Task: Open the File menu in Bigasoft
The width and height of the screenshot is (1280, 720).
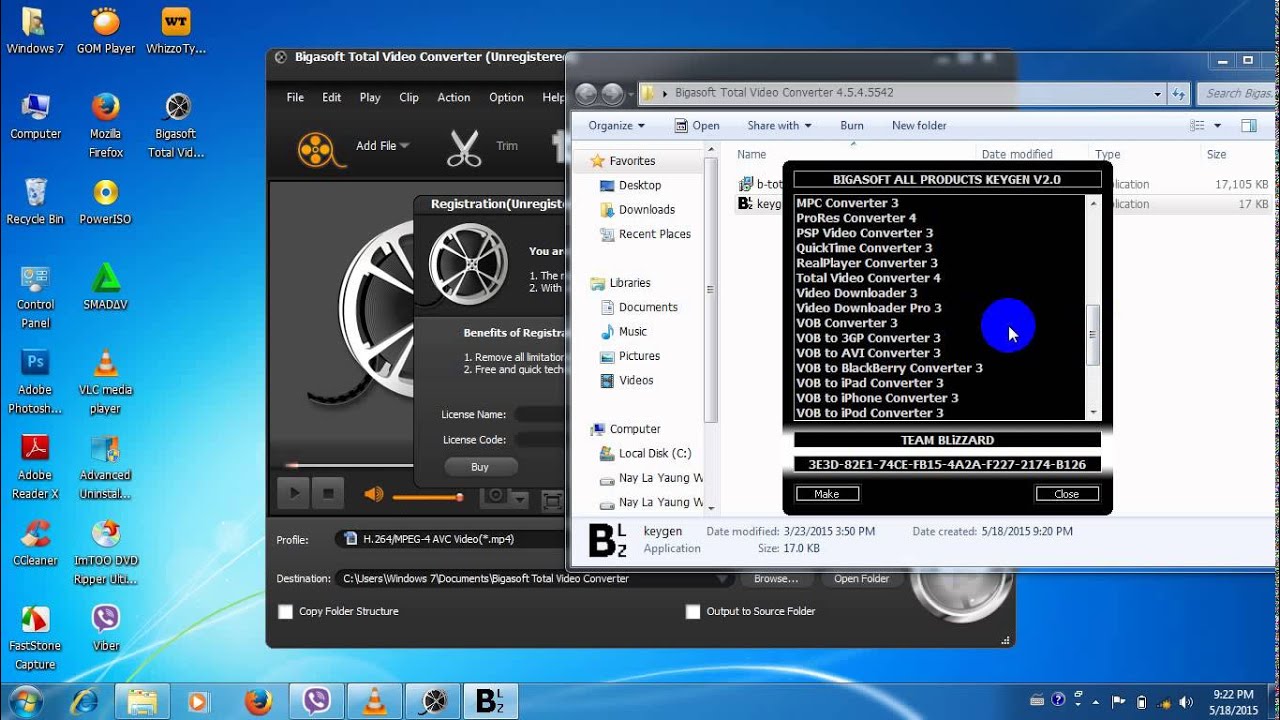Action: tap(295, 97)
